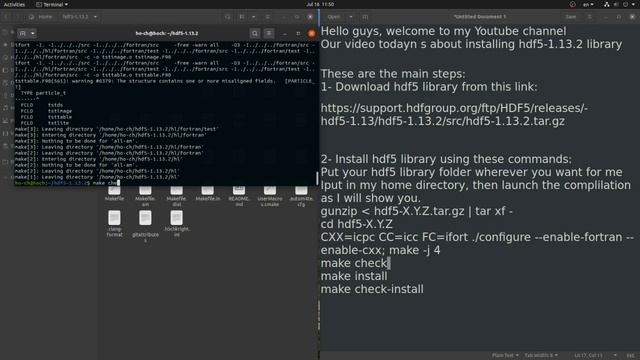This screenshot has height=360, width=640.
Task: Go back in the Files window
Action: click(x=7, y=17)
